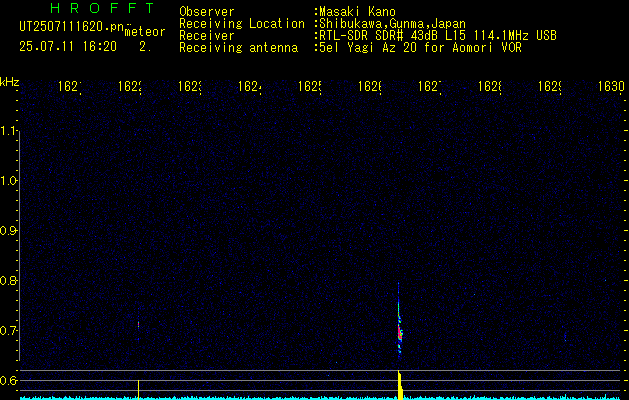Click the 0.7 kHz axis tick label
This screenshot has width=629, height=400.
(x=8, y=331)
